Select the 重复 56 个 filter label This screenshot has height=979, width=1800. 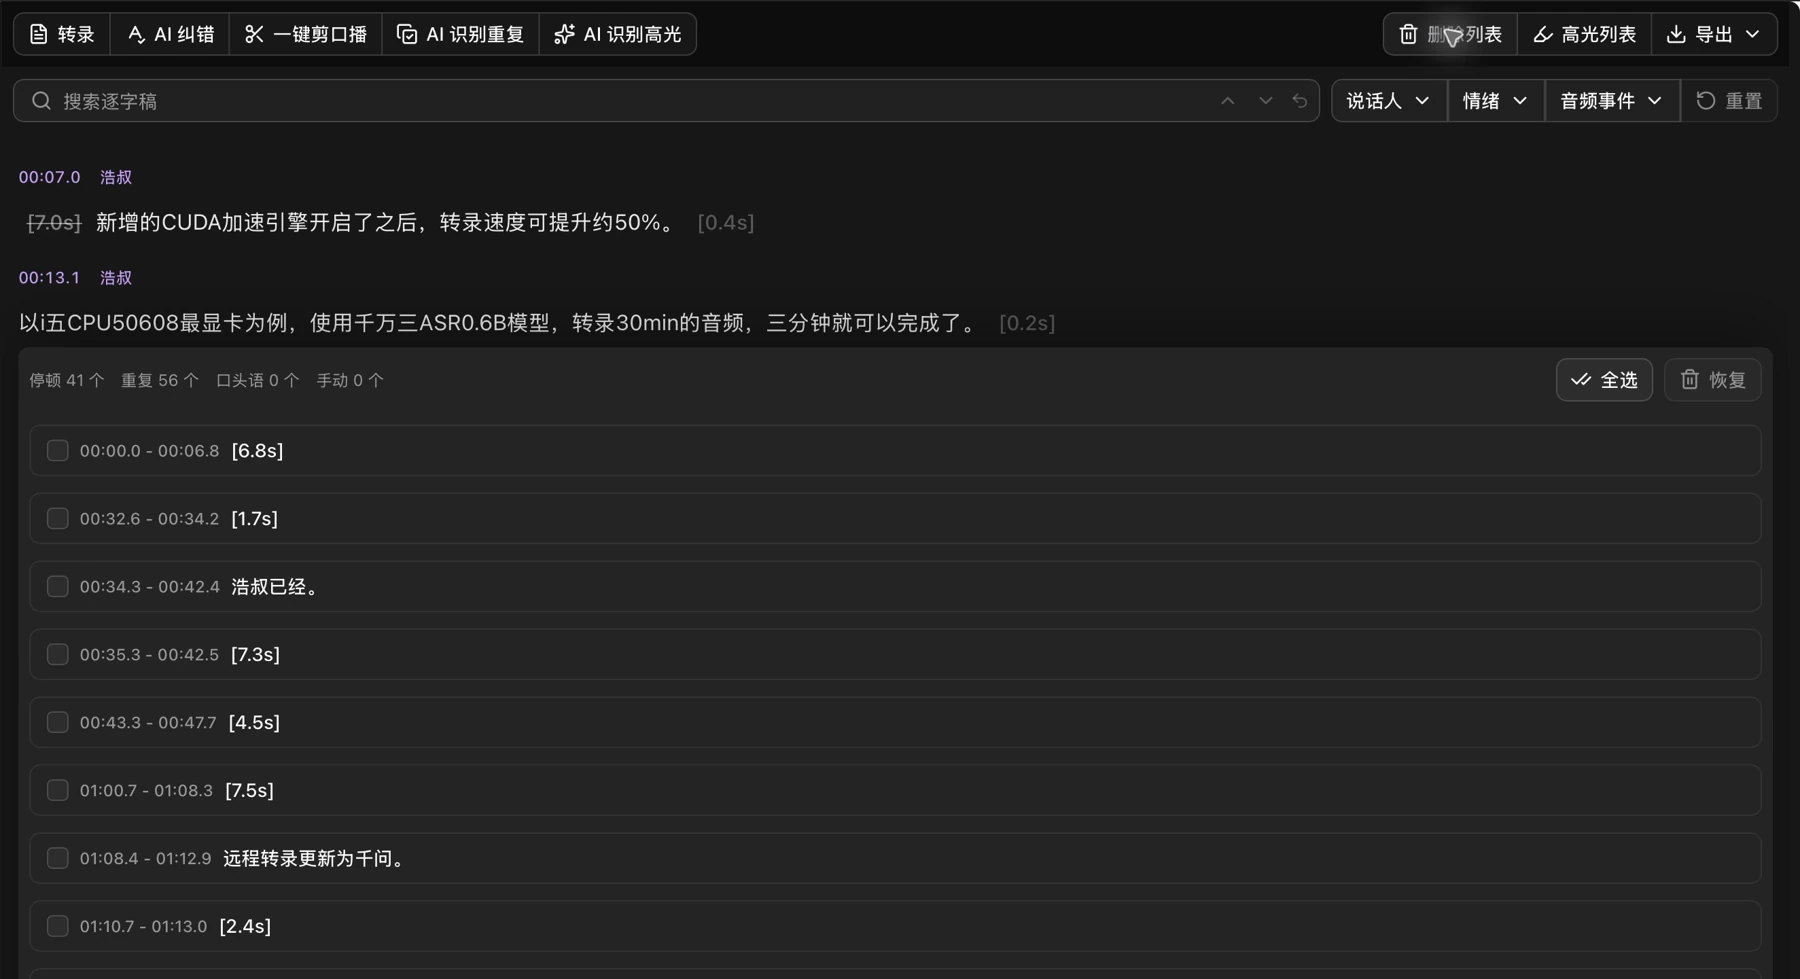coord(160,381)
